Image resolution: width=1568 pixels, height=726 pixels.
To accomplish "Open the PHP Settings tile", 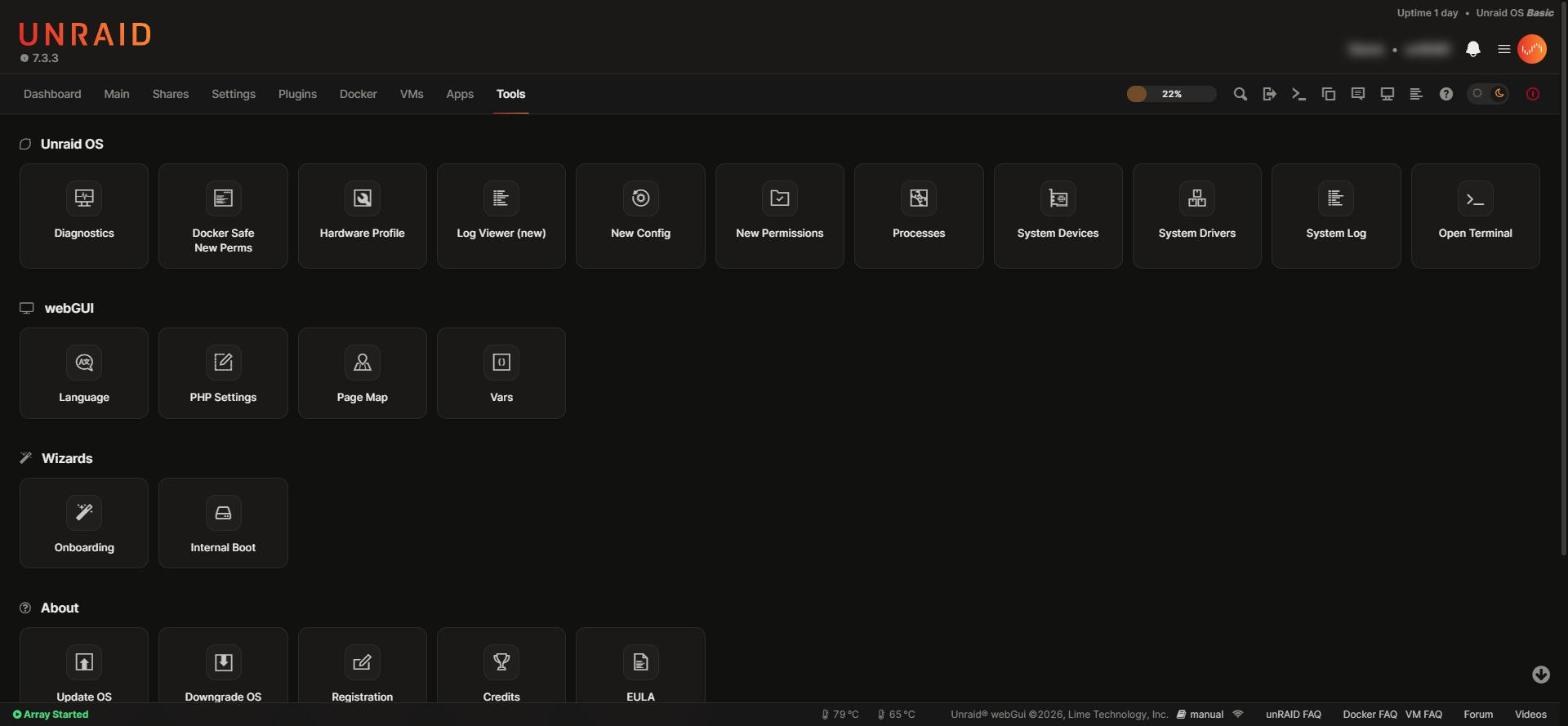I will tap(223, 373).
